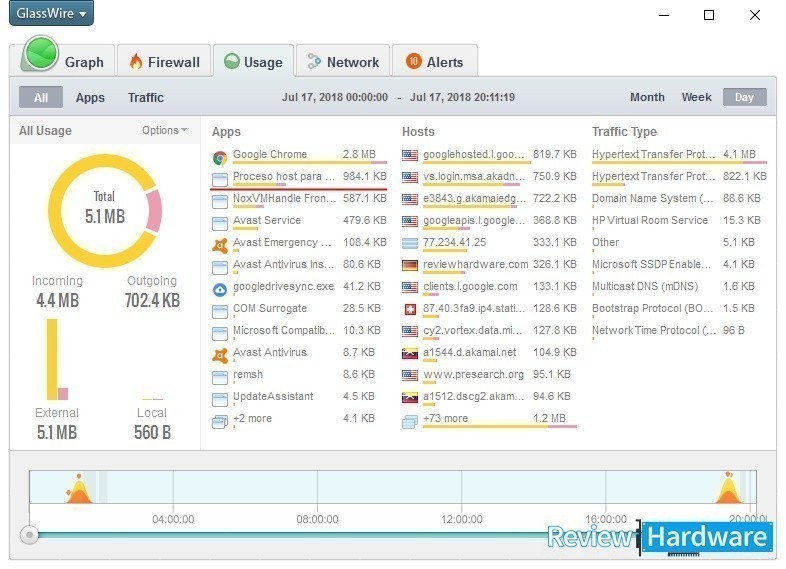Select the HP Virtual Room Service entry
The height and width of the screenshot is (569, 786).
pos(679,222)
